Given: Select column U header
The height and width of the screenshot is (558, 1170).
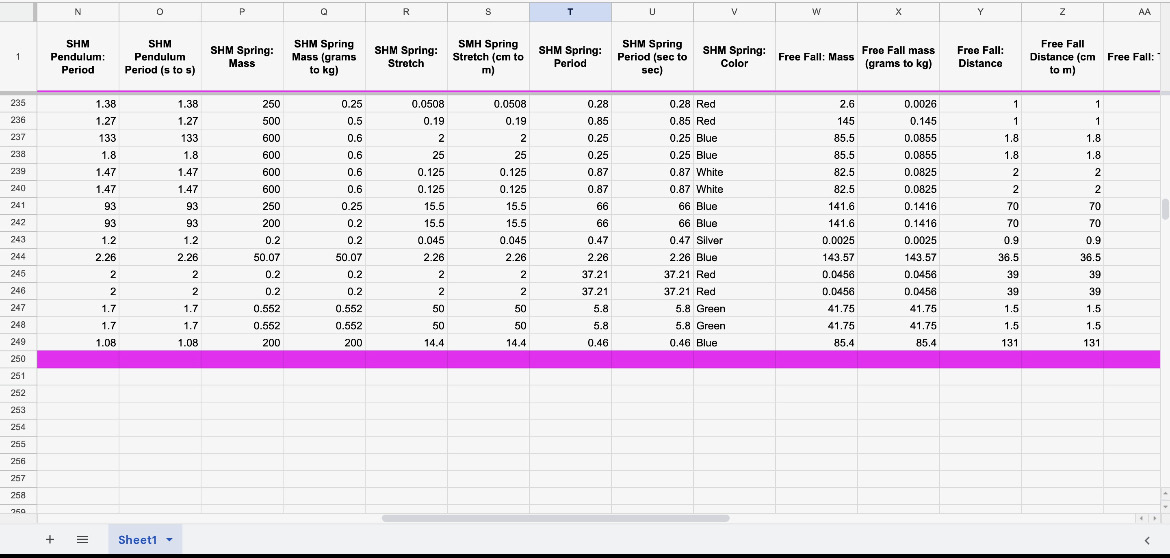Looking at the screenshot, I should point(653,12).
